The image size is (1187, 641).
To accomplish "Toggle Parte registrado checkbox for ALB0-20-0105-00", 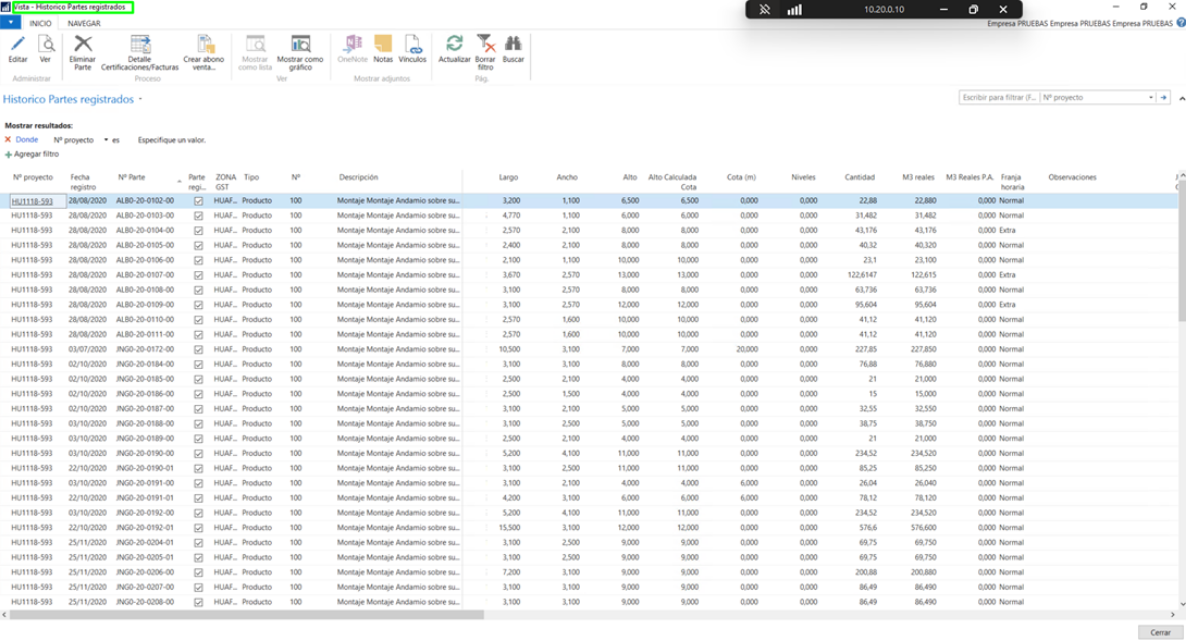I will pos(198,245).
